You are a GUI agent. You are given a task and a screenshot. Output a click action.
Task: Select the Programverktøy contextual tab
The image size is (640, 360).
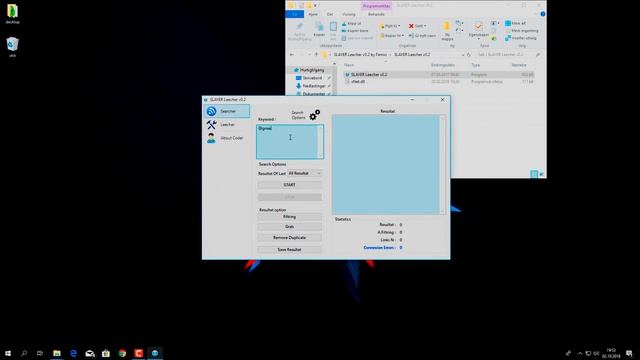coord(376,6)
